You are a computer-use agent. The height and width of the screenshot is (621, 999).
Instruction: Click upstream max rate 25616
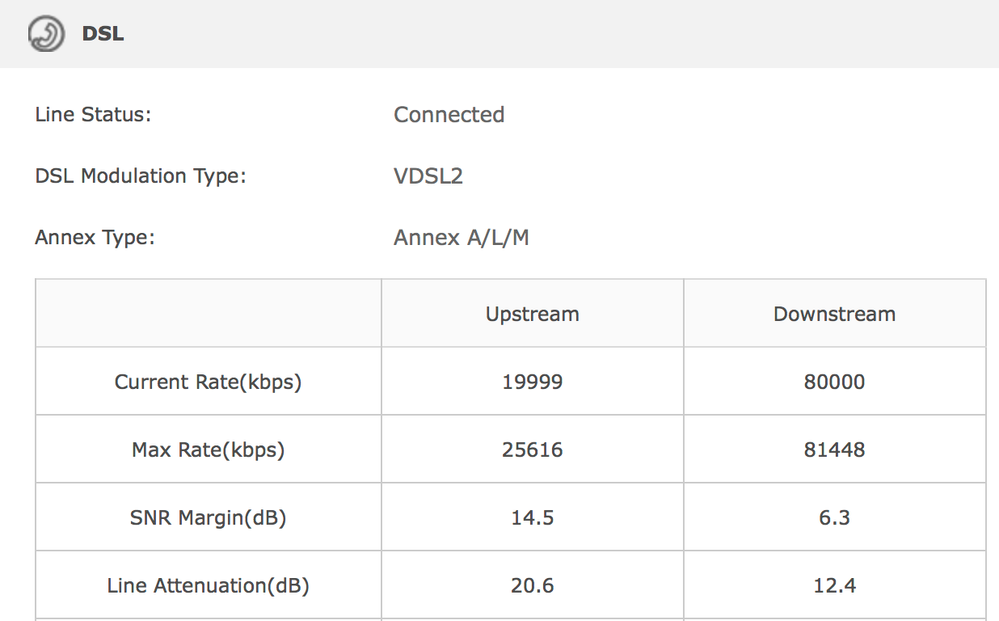533,450
